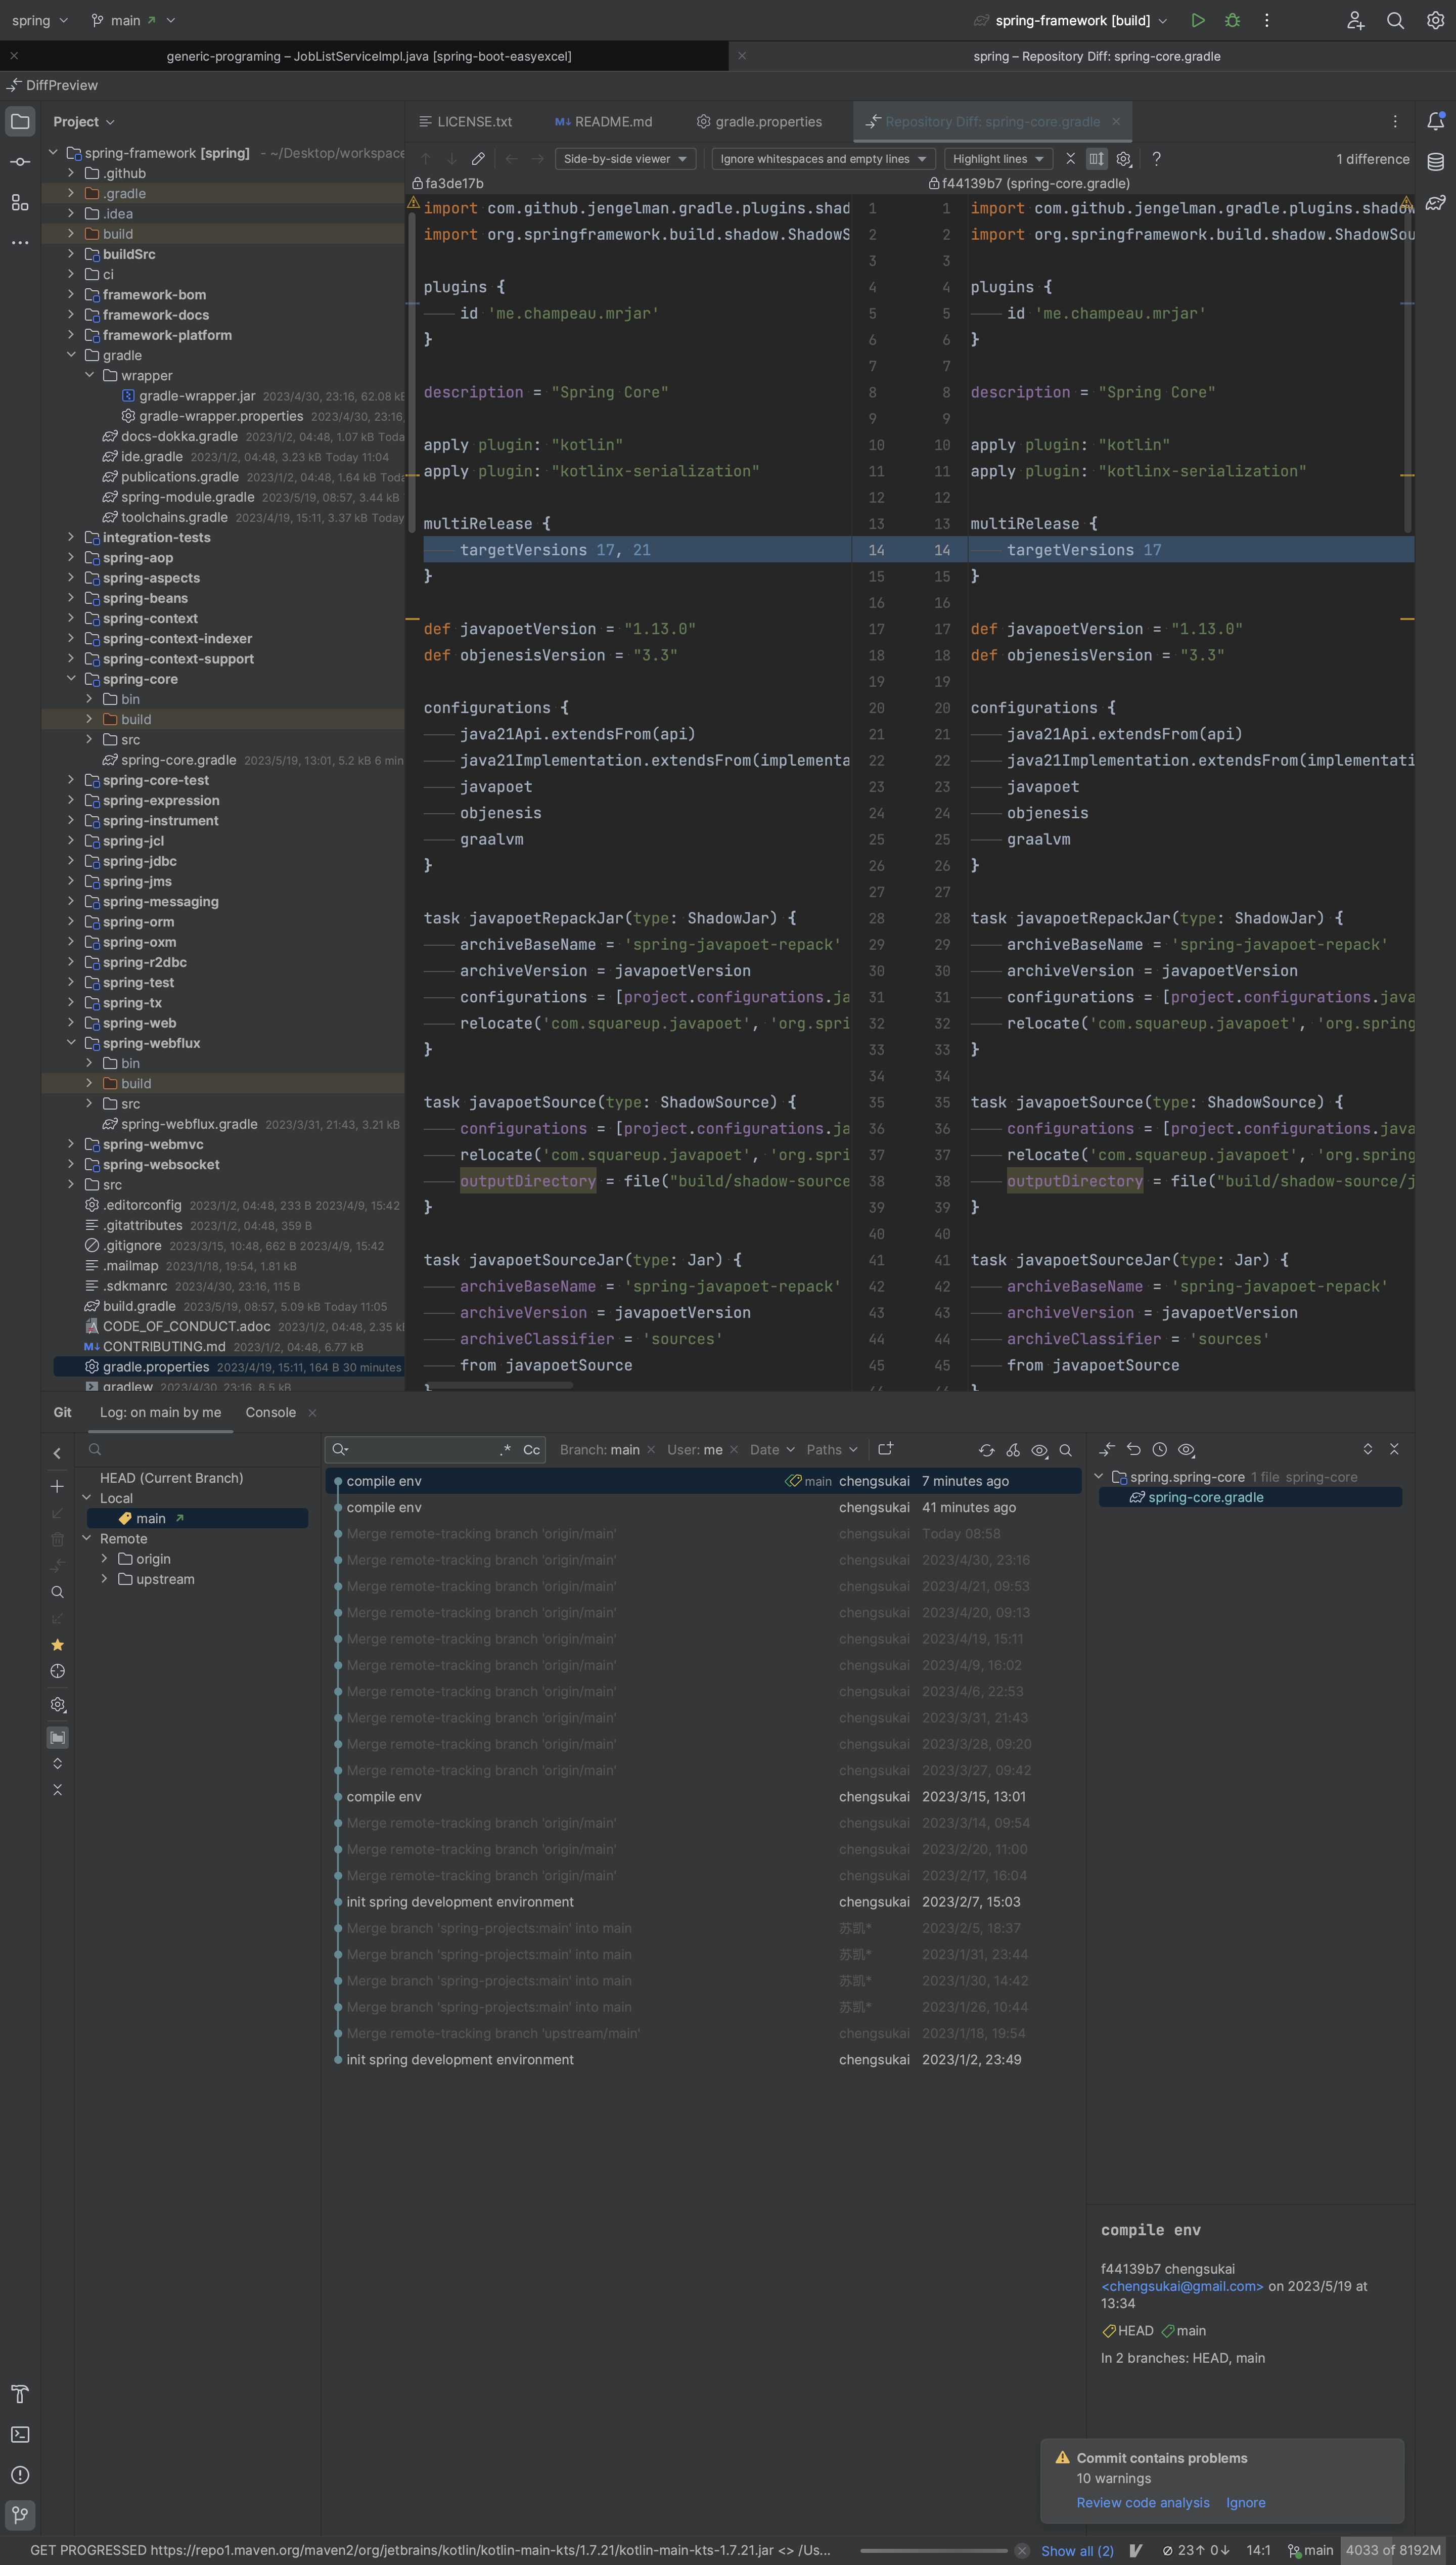
Task: Open Build hammer tool window icon
Action: tap(20, 2394)
